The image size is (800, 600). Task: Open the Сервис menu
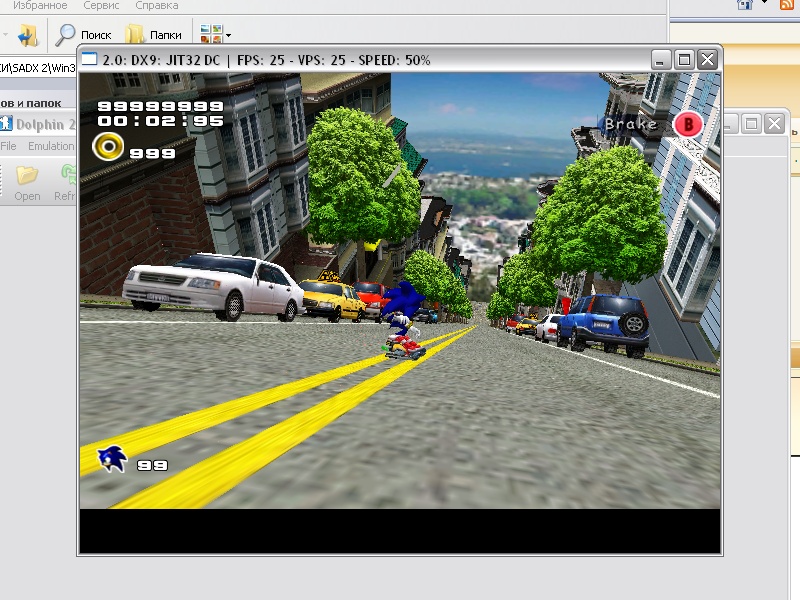click(101, 6)
